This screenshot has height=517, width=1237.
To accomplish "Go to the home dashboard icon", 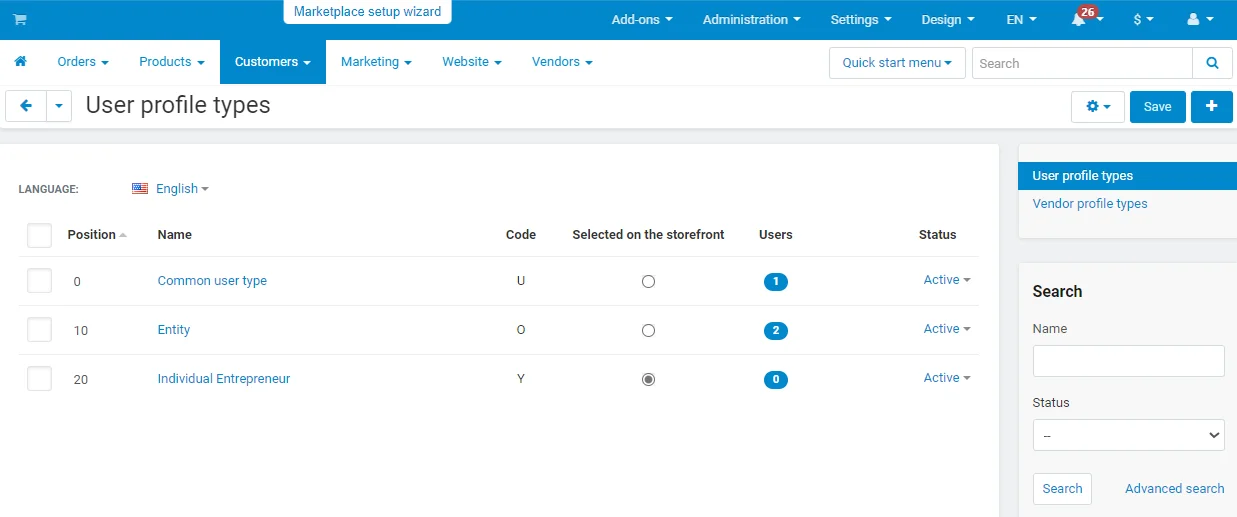I will click(x=20, y=62).
